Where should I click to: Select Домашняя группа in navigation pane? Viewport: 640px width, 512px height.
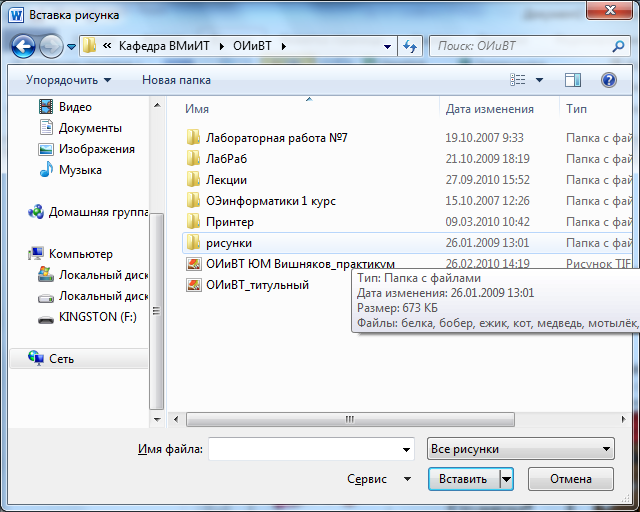[x=88, y=212]
